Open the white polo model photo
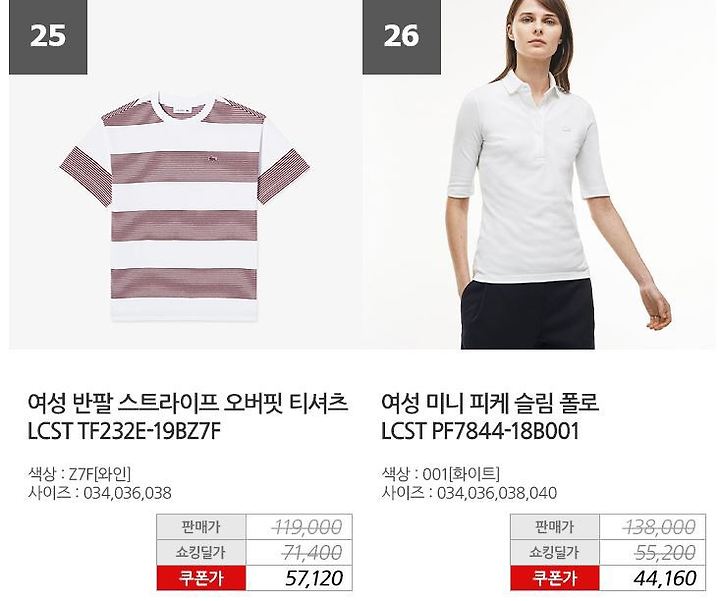Viewport: 720px width, 601px height. coord(539,174)
